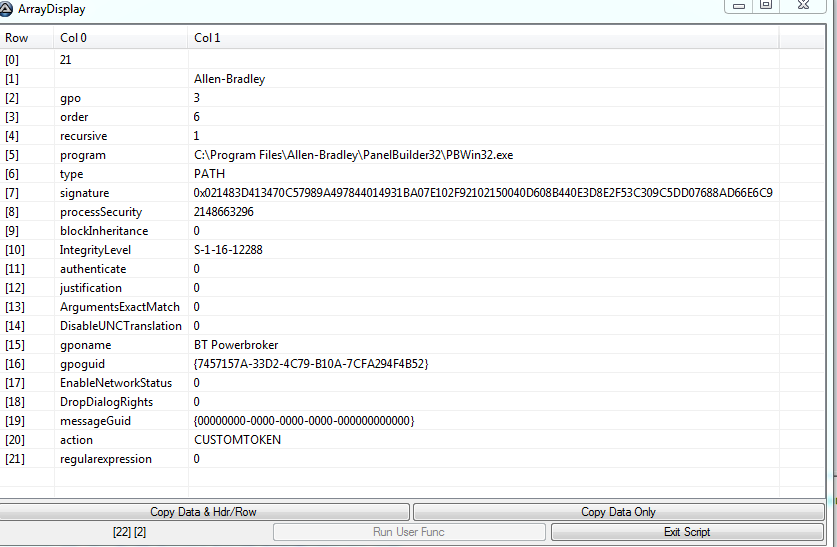Select the DropDialogRights cell

106,402
